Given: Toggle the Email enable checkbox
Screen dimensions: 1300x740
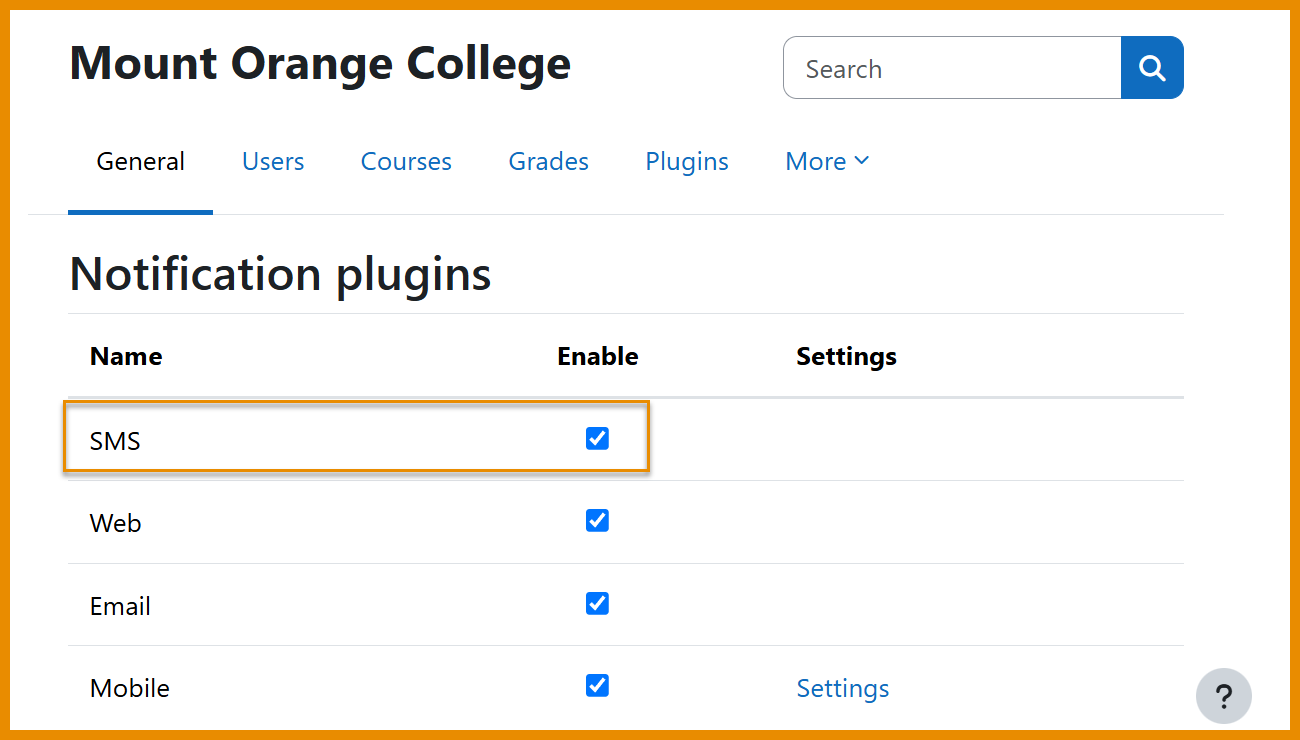Looking at the screenshot, I should 597,603.
